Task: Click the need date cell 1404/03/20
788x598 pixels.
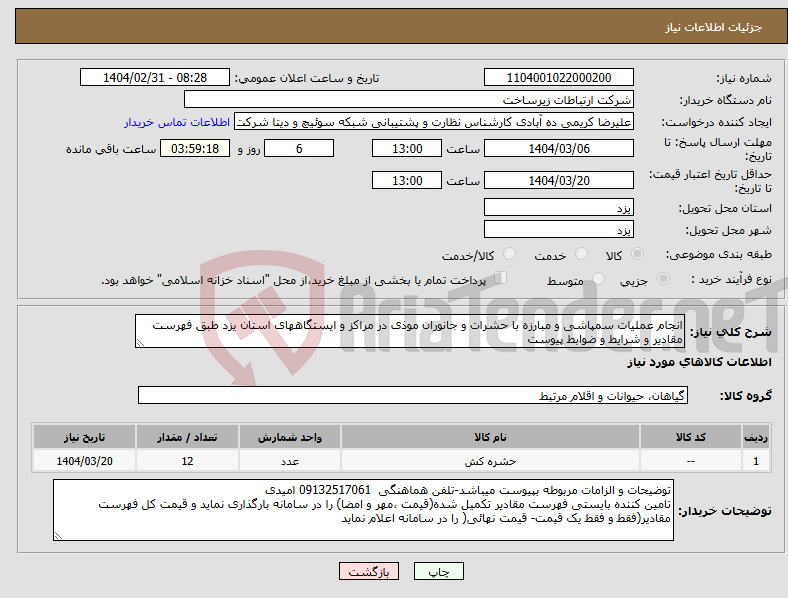Action: [84, 461]
